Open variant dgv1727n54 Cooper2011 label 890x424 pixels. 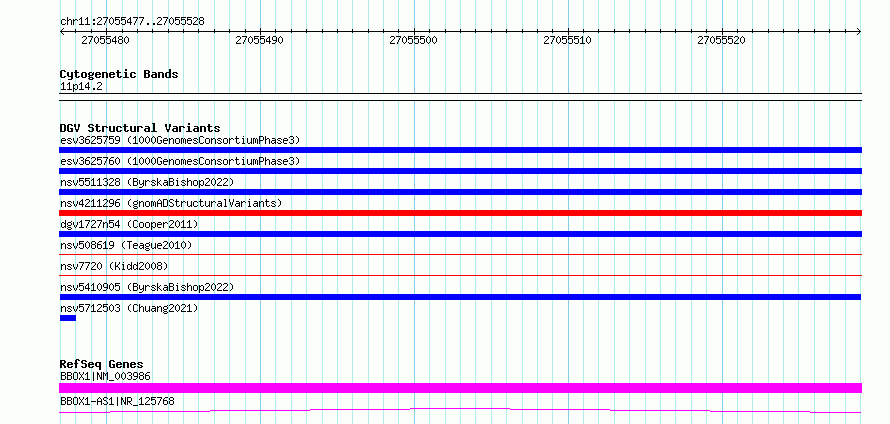tap(129, 224)
